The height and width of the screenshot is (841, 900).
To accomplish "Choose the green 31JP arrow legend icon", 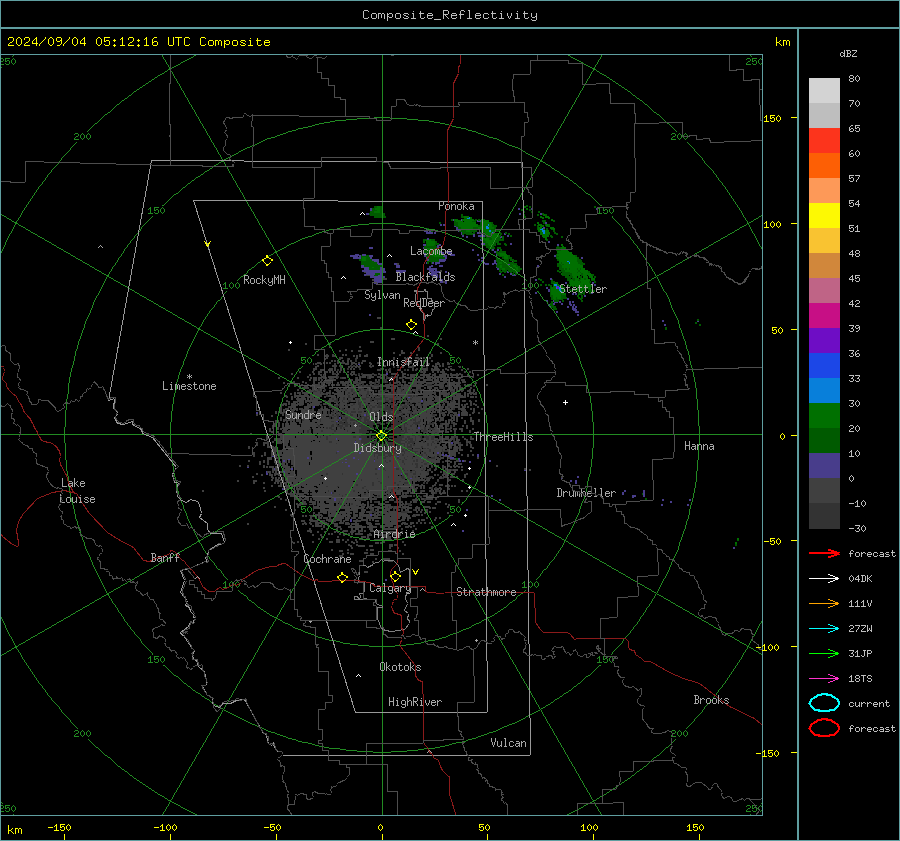I will pyautogui.click(x=824, y=653).
